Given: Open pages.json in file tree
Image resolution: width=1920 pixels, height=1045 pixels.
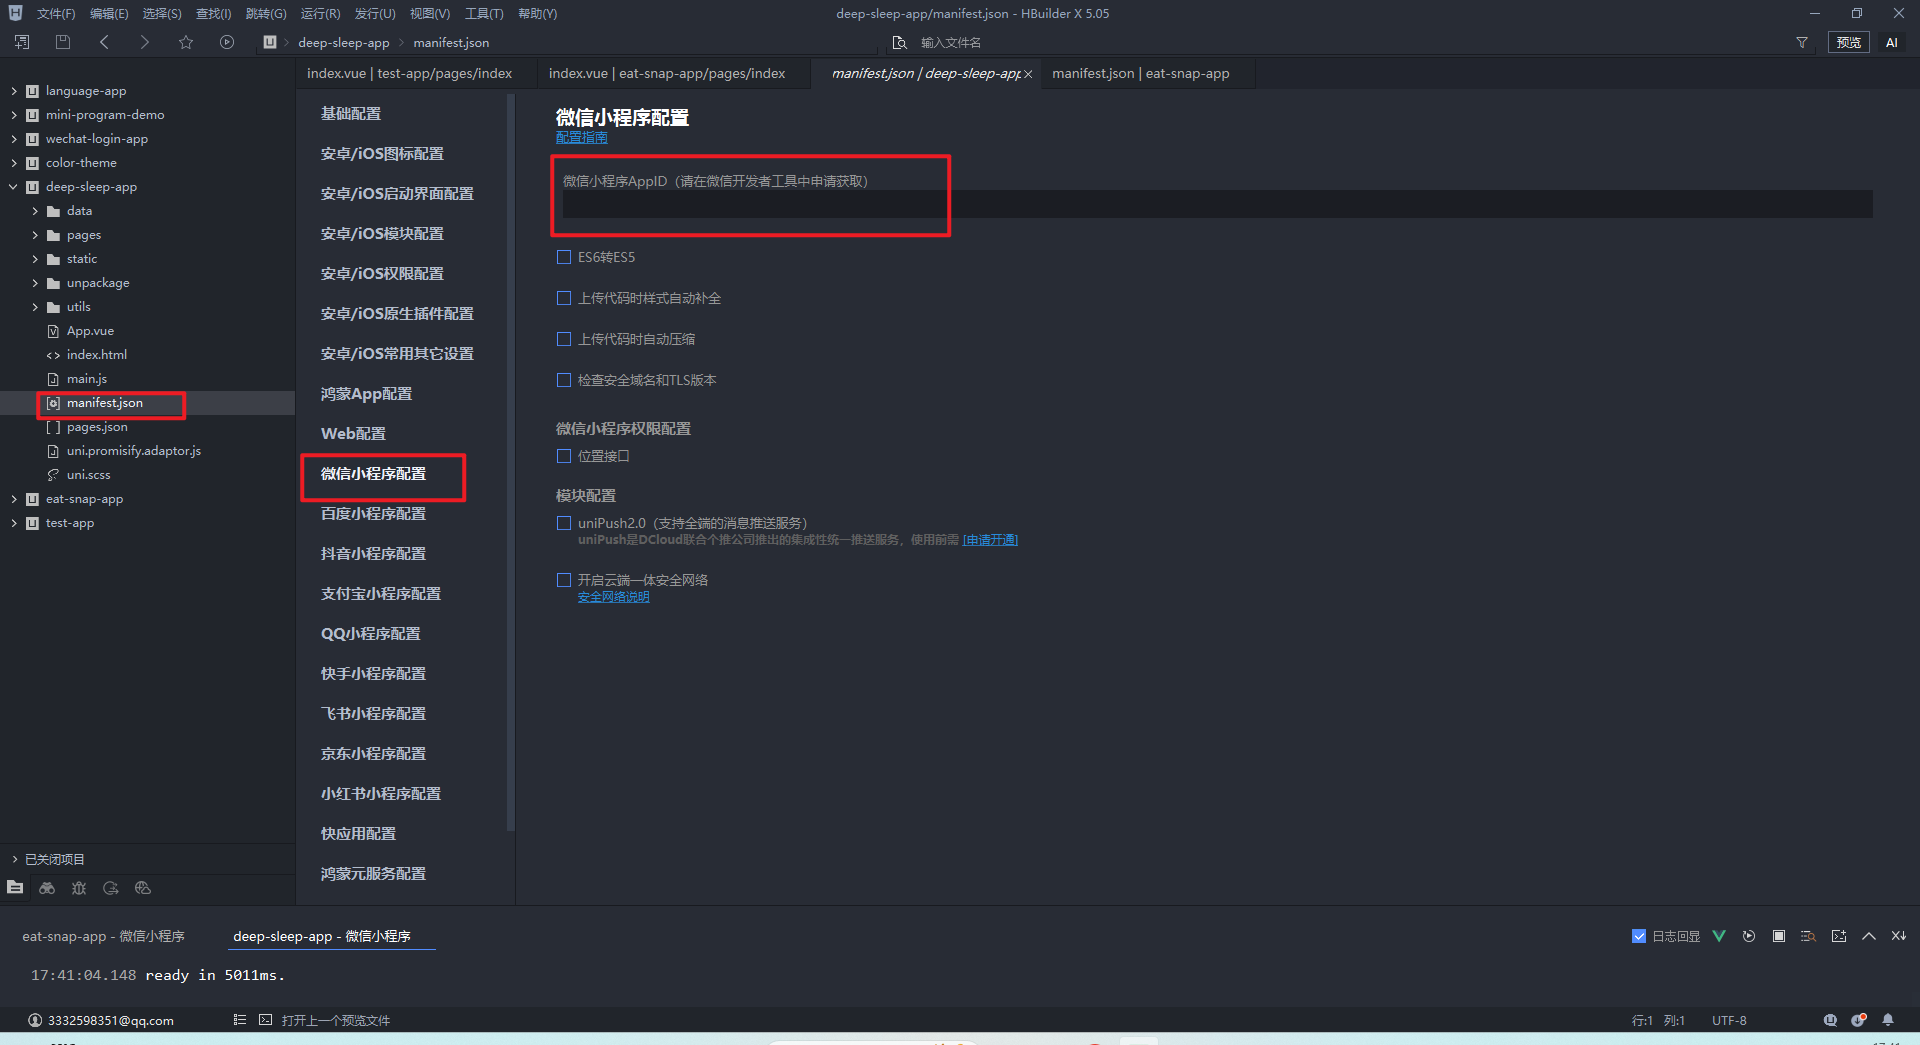Looking at the screenshot, I should [97, 427].
